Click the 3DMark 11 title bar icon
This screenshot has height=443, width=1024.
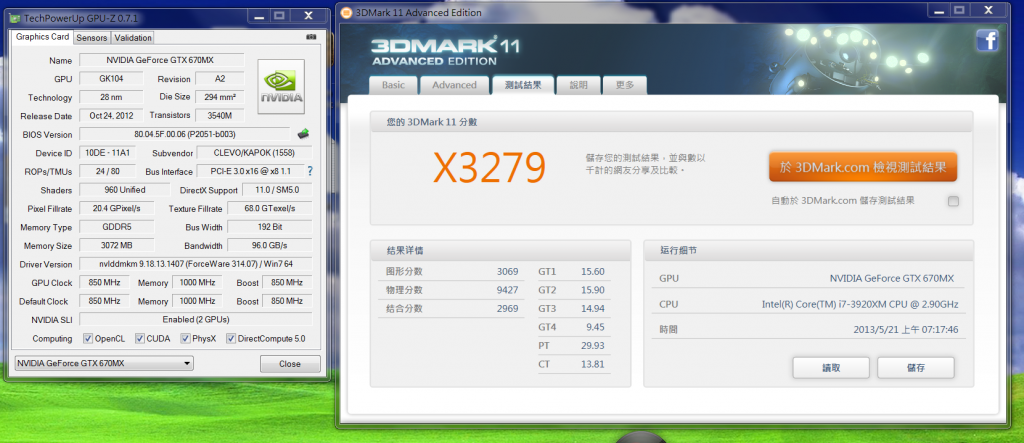point(346,12)
